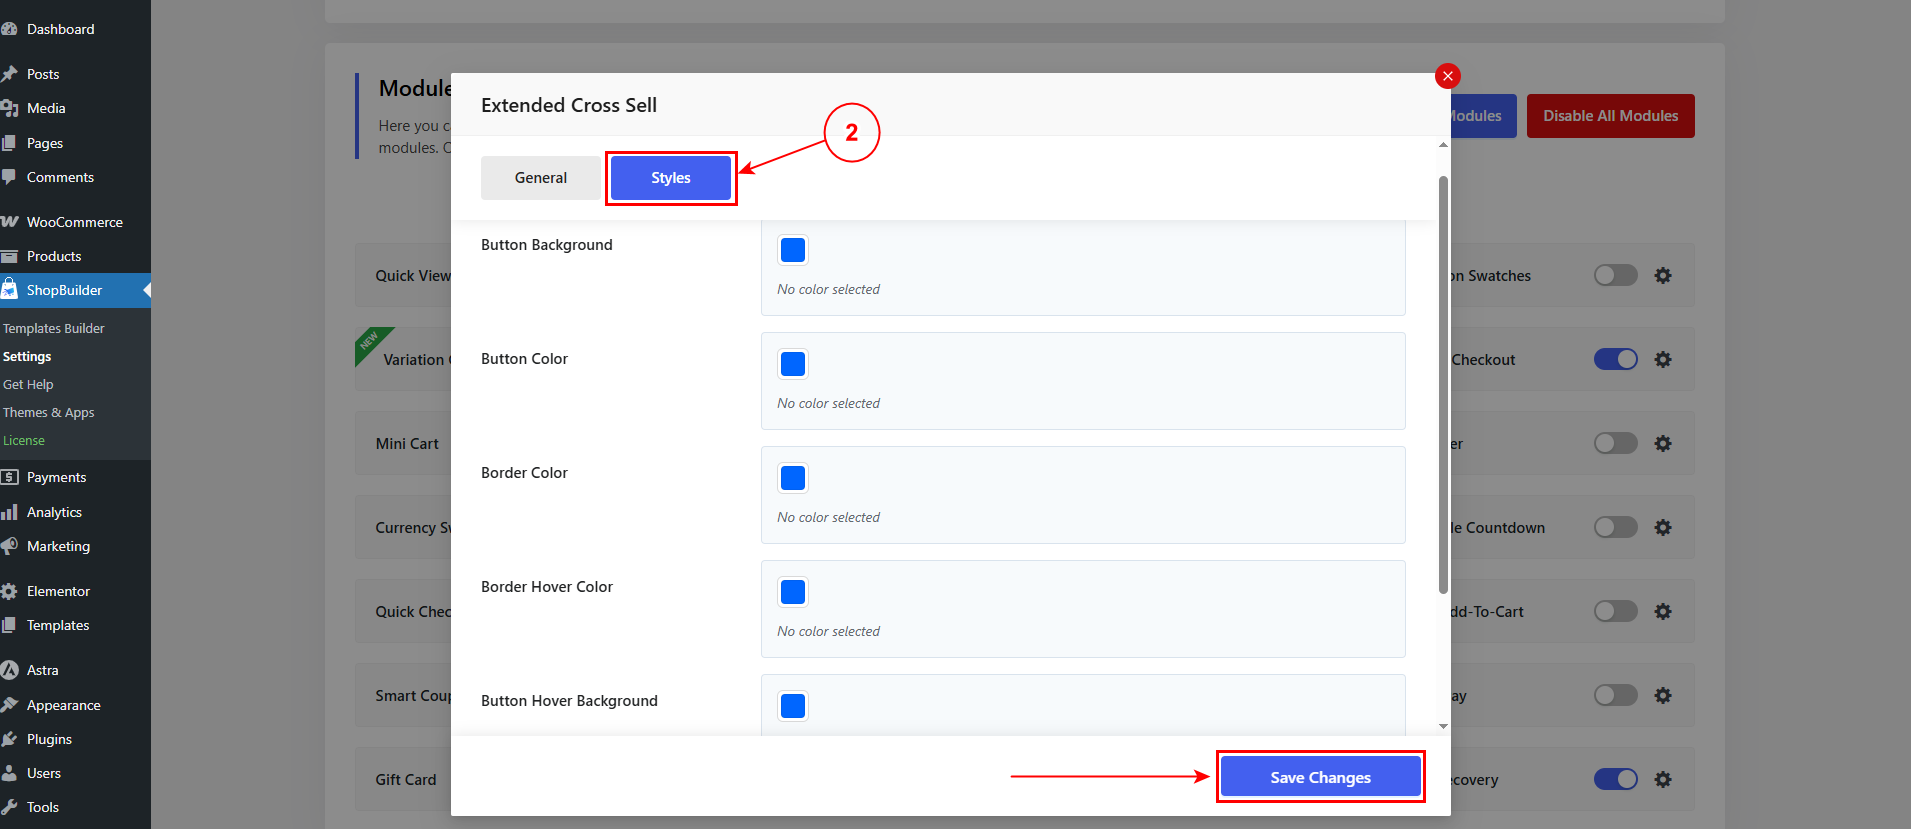The height and width of the screenshot is (829, 1911).
Task: Click the WooCommerce logo icon
Action: tap(9, 222)
